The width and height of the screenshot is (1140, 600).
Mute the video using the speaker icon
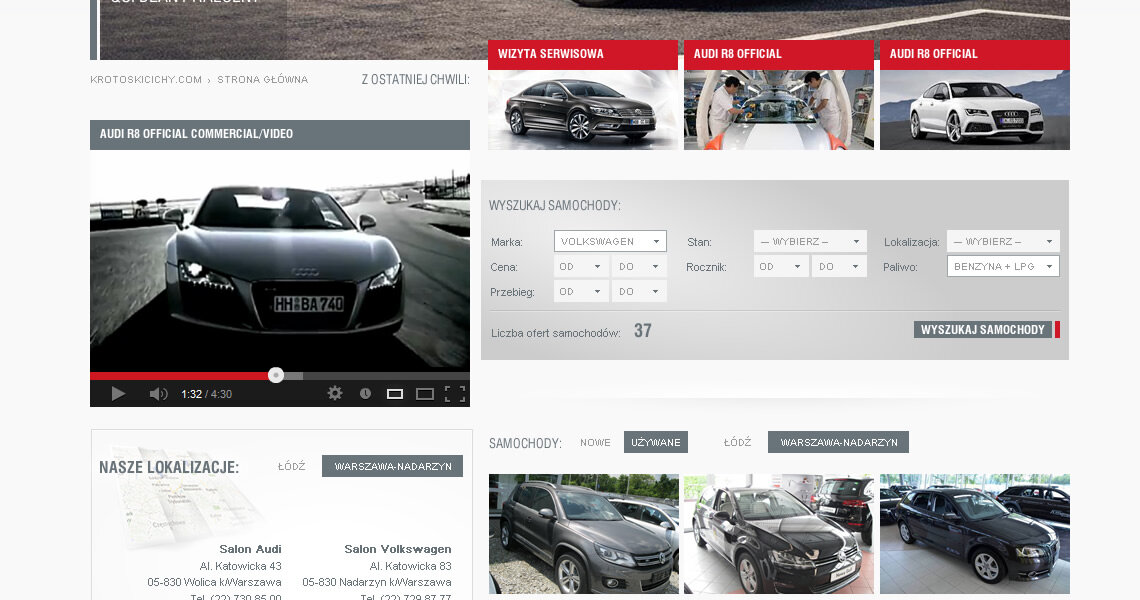pyautogui.click(x=158, y=394)
